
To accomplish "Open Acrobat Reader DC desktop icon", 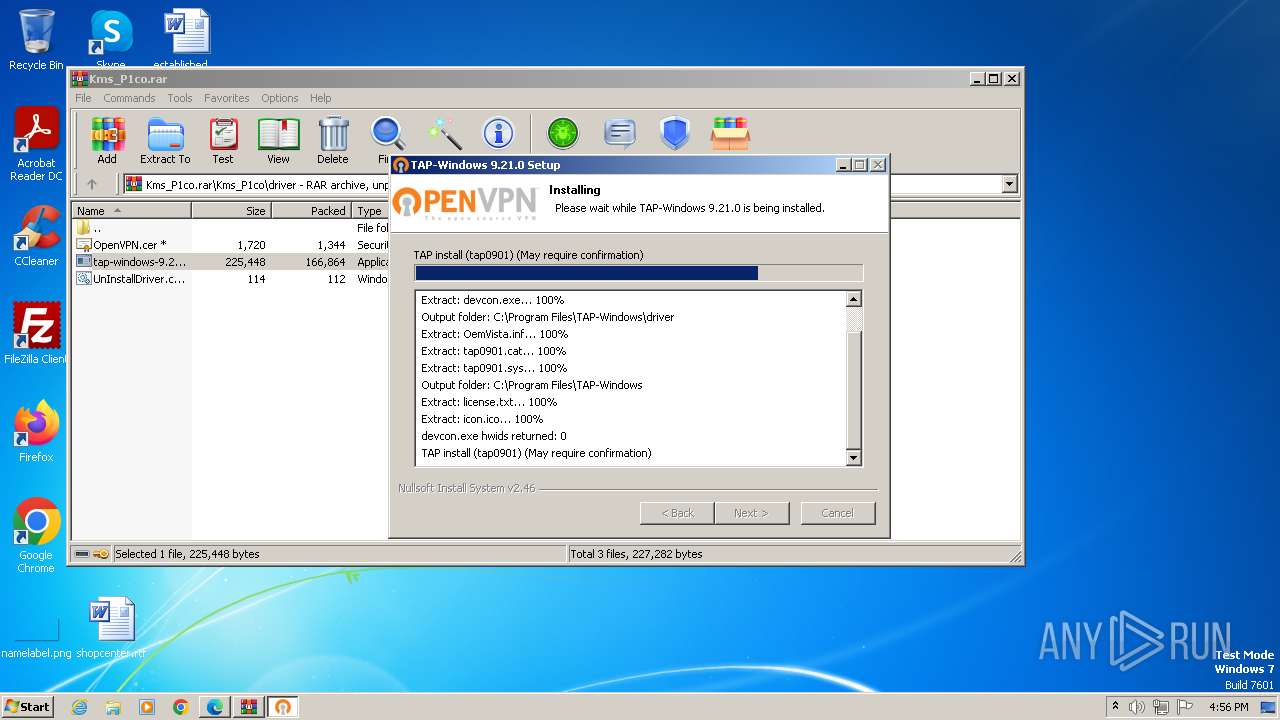I will [x=36, y=145].
